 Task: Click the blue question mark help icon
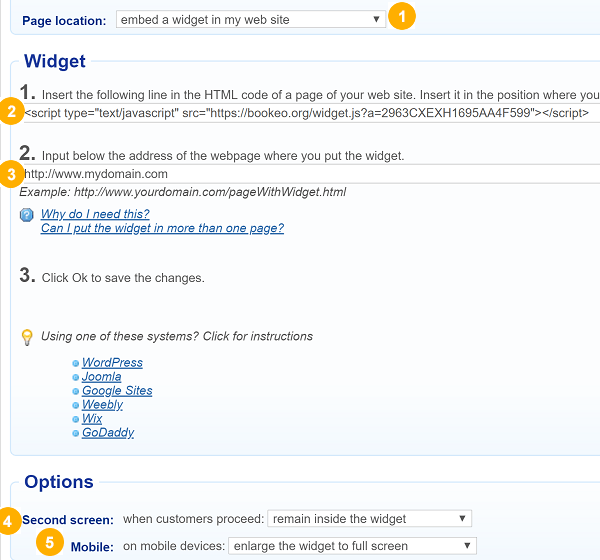pyautogui.click(x=26, y=215)
